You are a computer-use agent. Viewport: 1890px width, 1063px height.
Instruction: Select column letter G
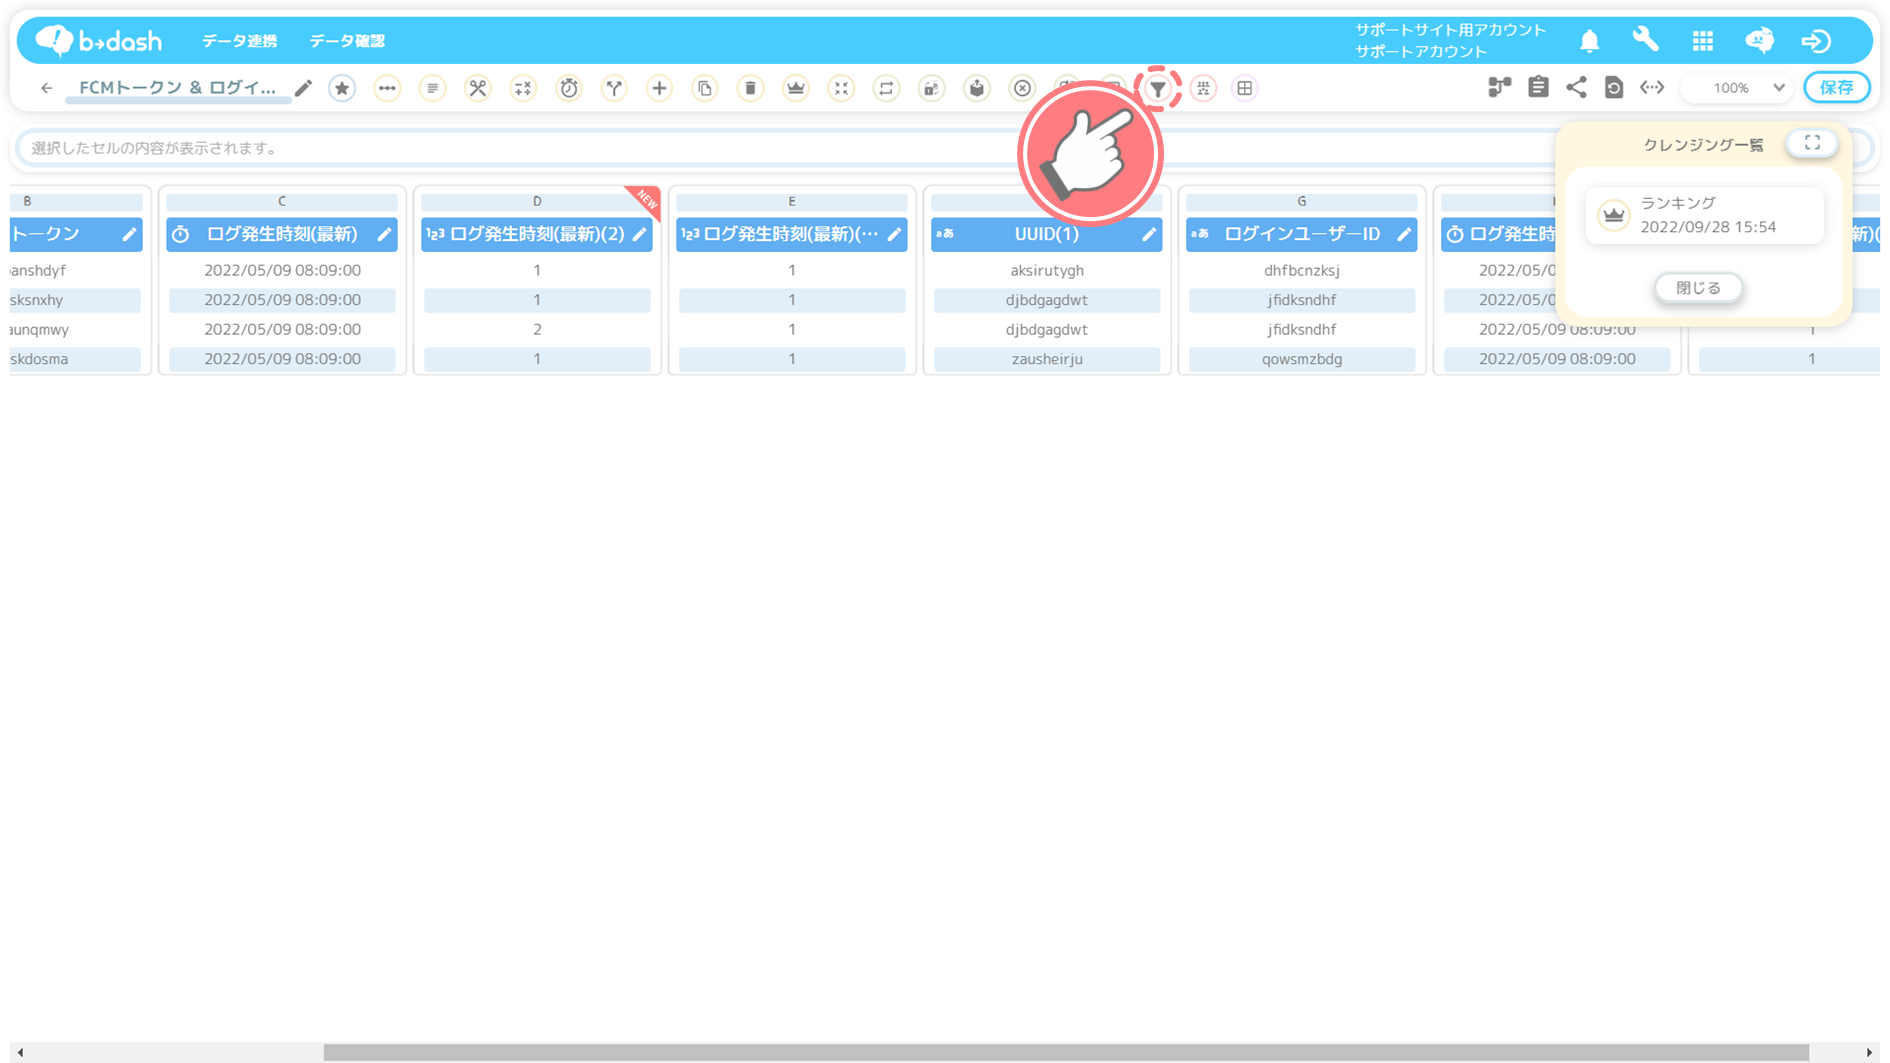coord(1302,202)
